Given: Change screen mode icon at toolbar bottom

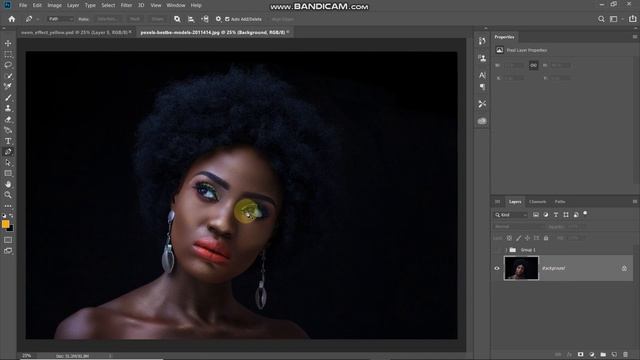Looking at the screenshot, I should (8, 251).
